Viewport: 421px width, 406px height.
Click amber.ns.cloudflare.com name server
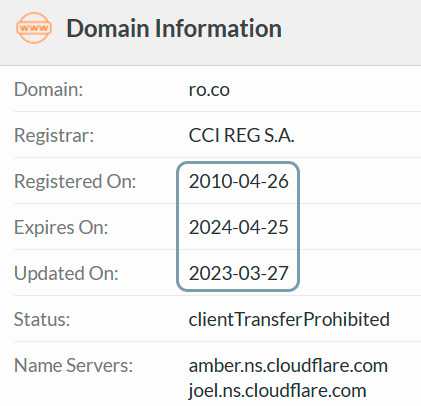[x=288, y=366]
